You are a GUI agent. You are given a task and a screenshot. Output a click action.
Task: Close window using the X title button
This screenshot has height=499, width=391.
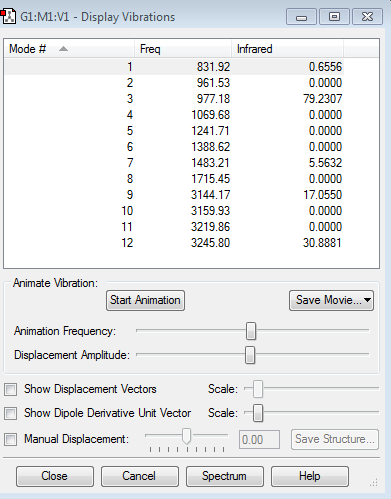367,17
